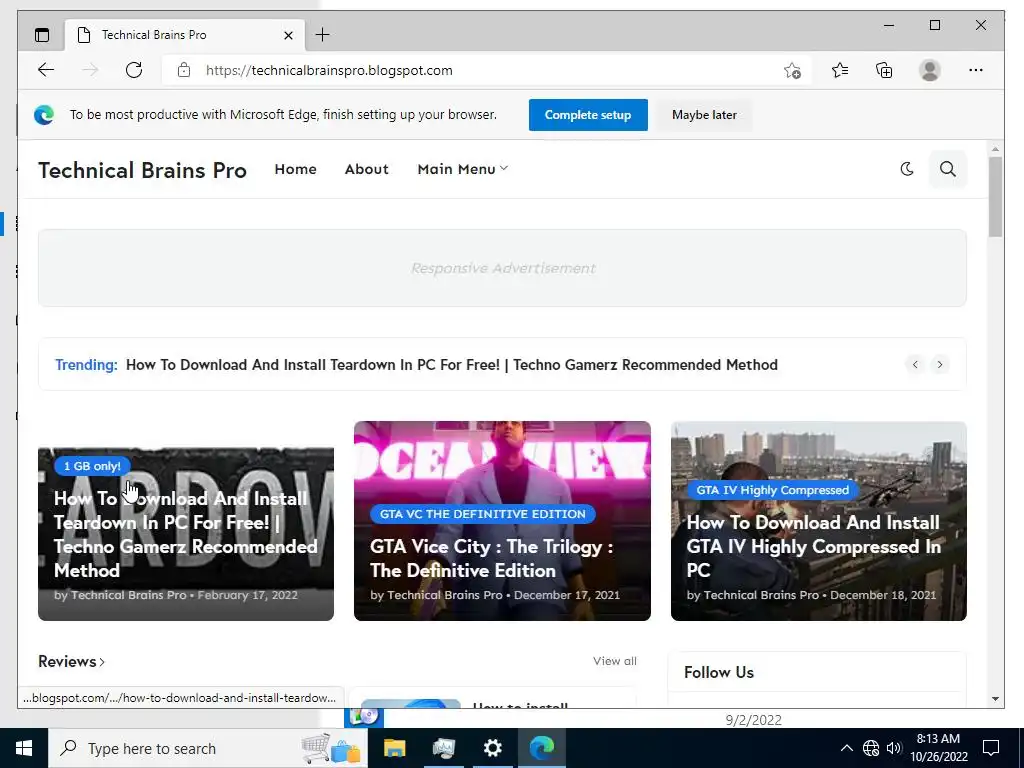Switch to Edge icon in taskbar
This screenshot has height=768, width=1024.
click(x=541, y=748)
